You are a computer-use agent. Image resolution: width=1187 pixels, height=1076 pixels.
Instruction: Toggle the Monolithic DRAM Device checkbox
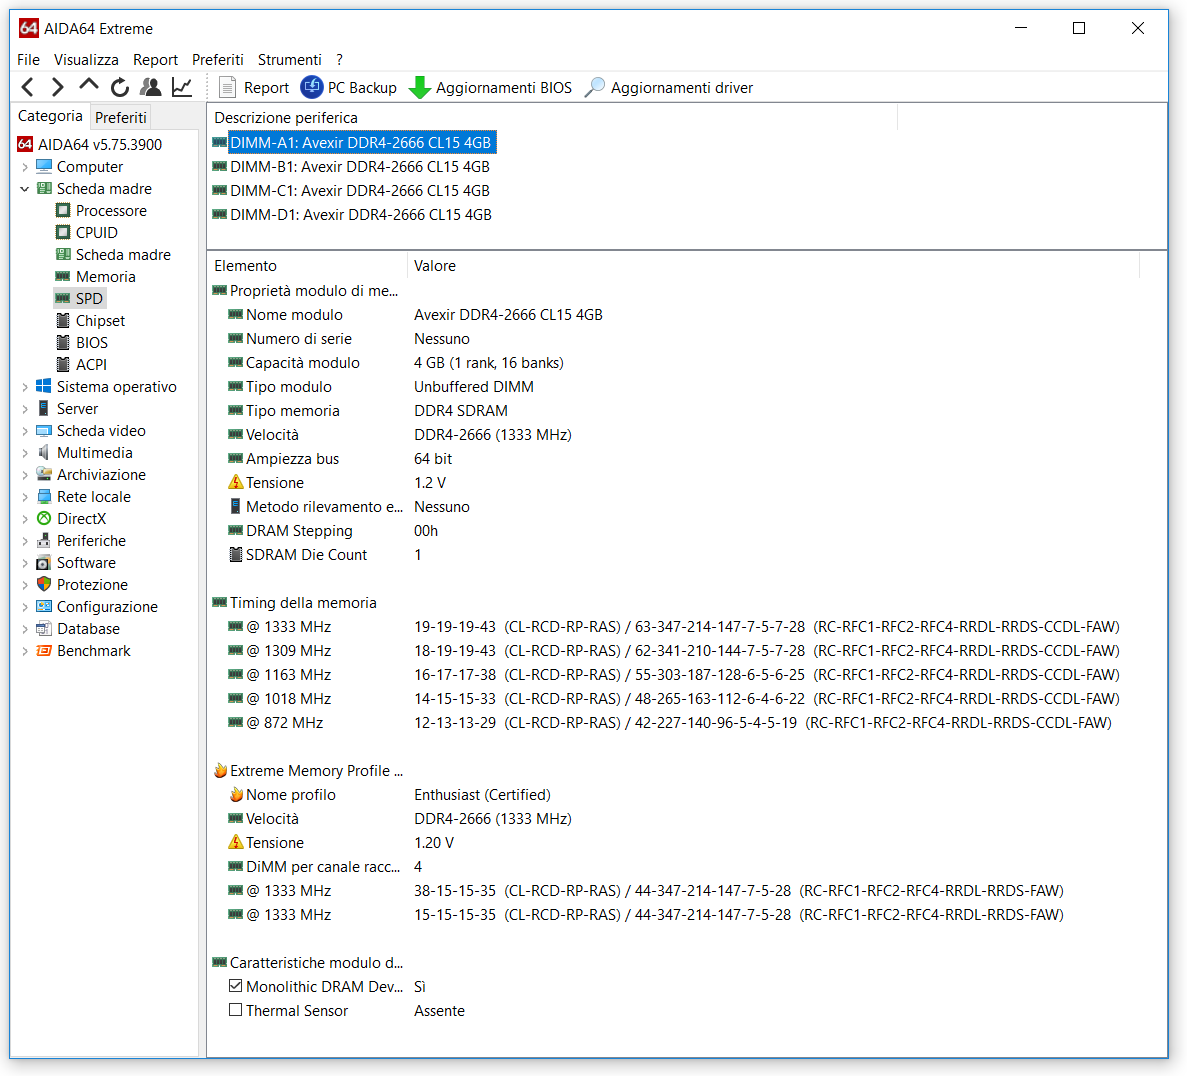click(235, 986)
